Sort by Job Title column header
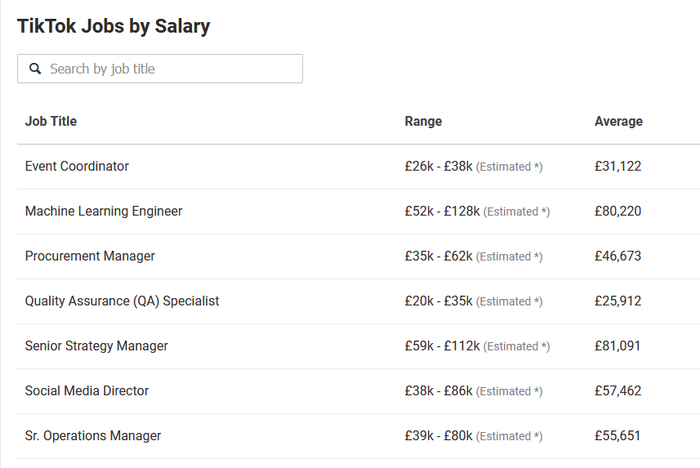Image resolution: width=700 pixels, height=468 pixels. click(51, 122)
